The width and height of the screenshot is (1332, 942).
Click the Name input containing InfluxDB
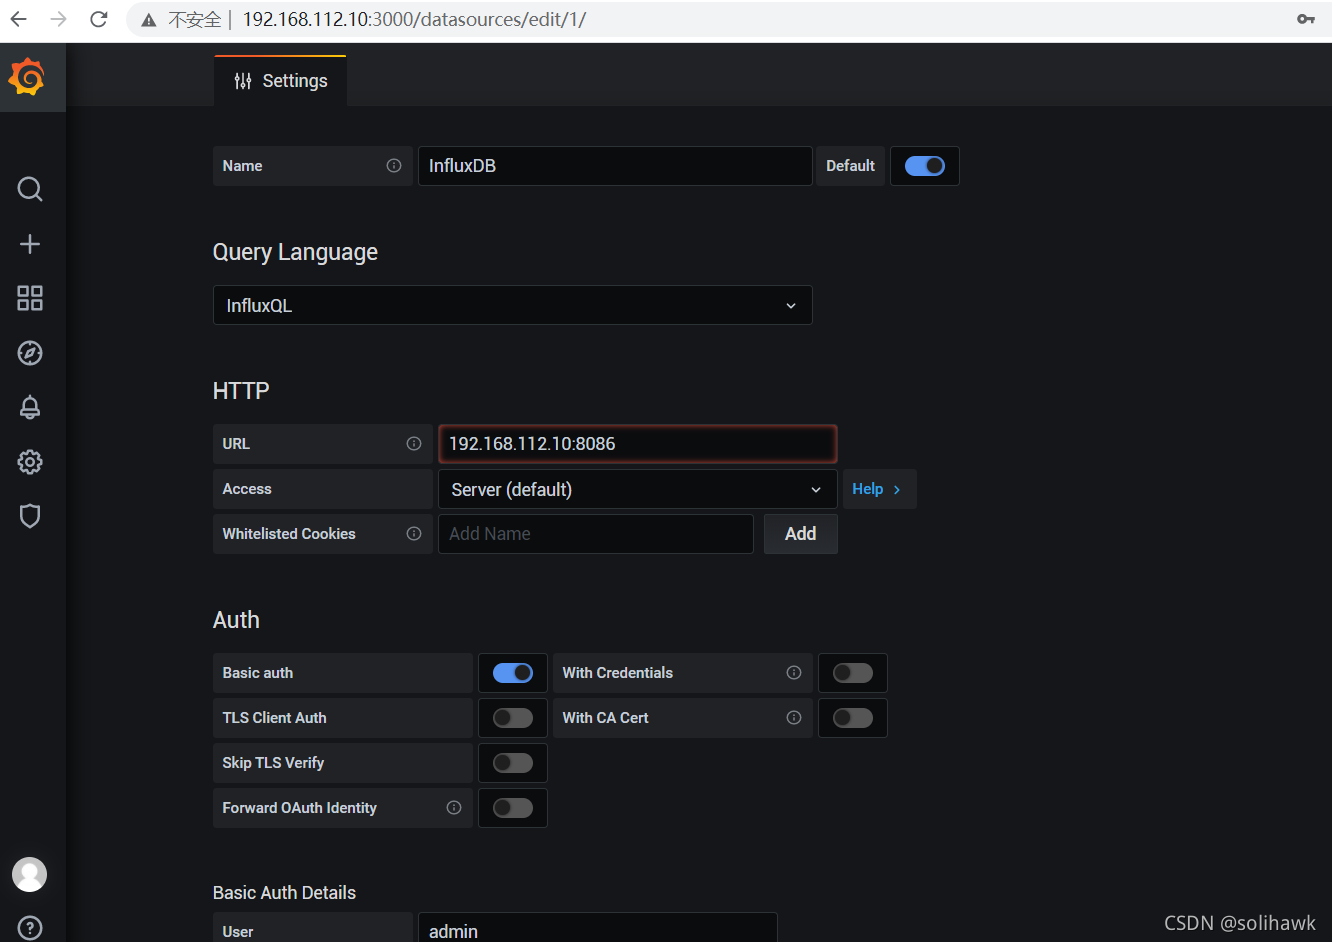coord(614,166)
